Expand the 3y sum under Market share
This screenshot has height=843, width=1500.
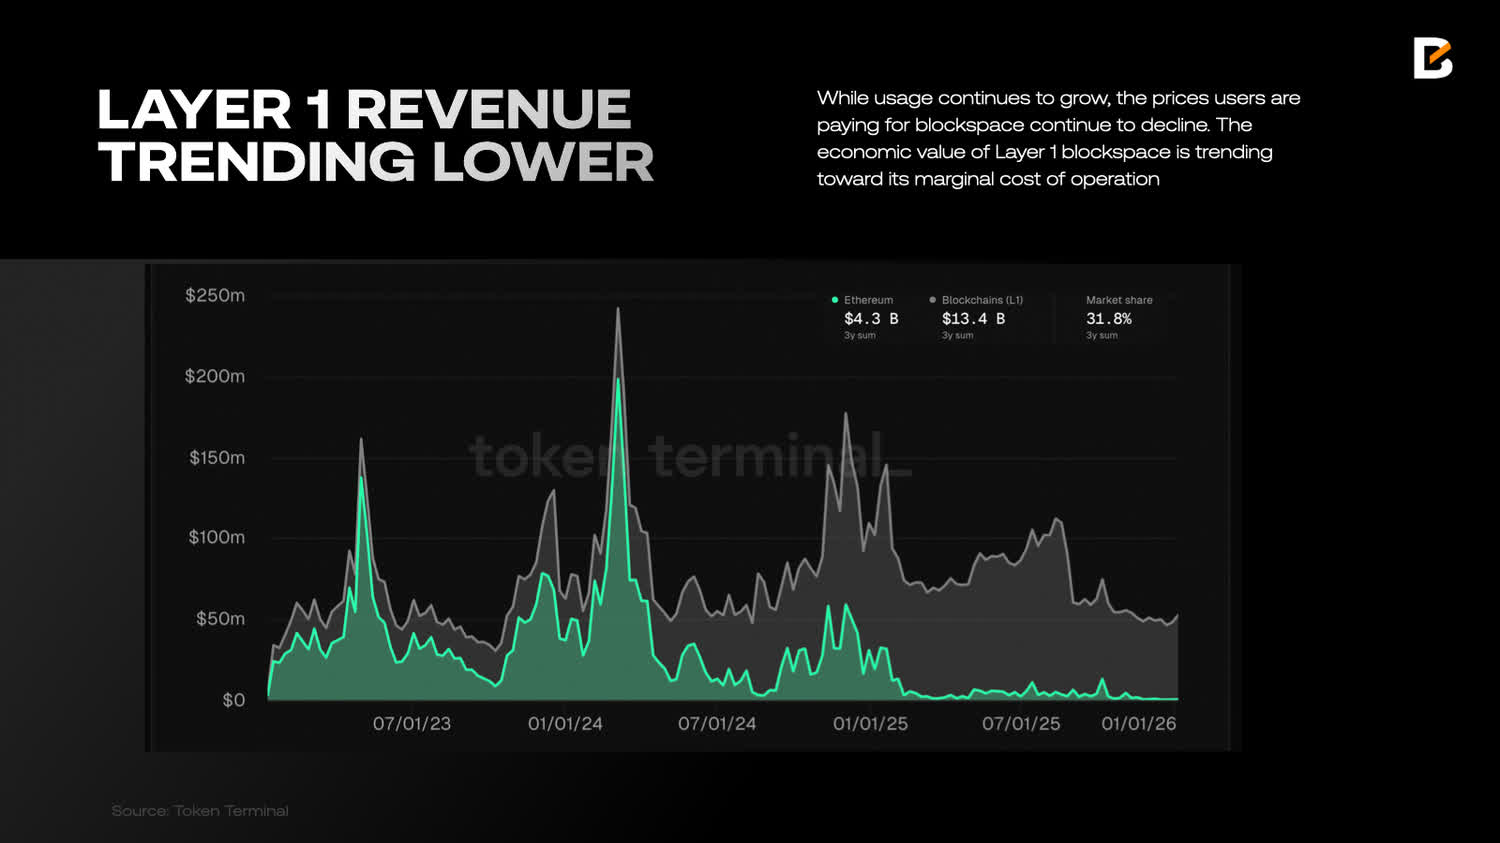pyautogui.click(x=1101, y=335)
